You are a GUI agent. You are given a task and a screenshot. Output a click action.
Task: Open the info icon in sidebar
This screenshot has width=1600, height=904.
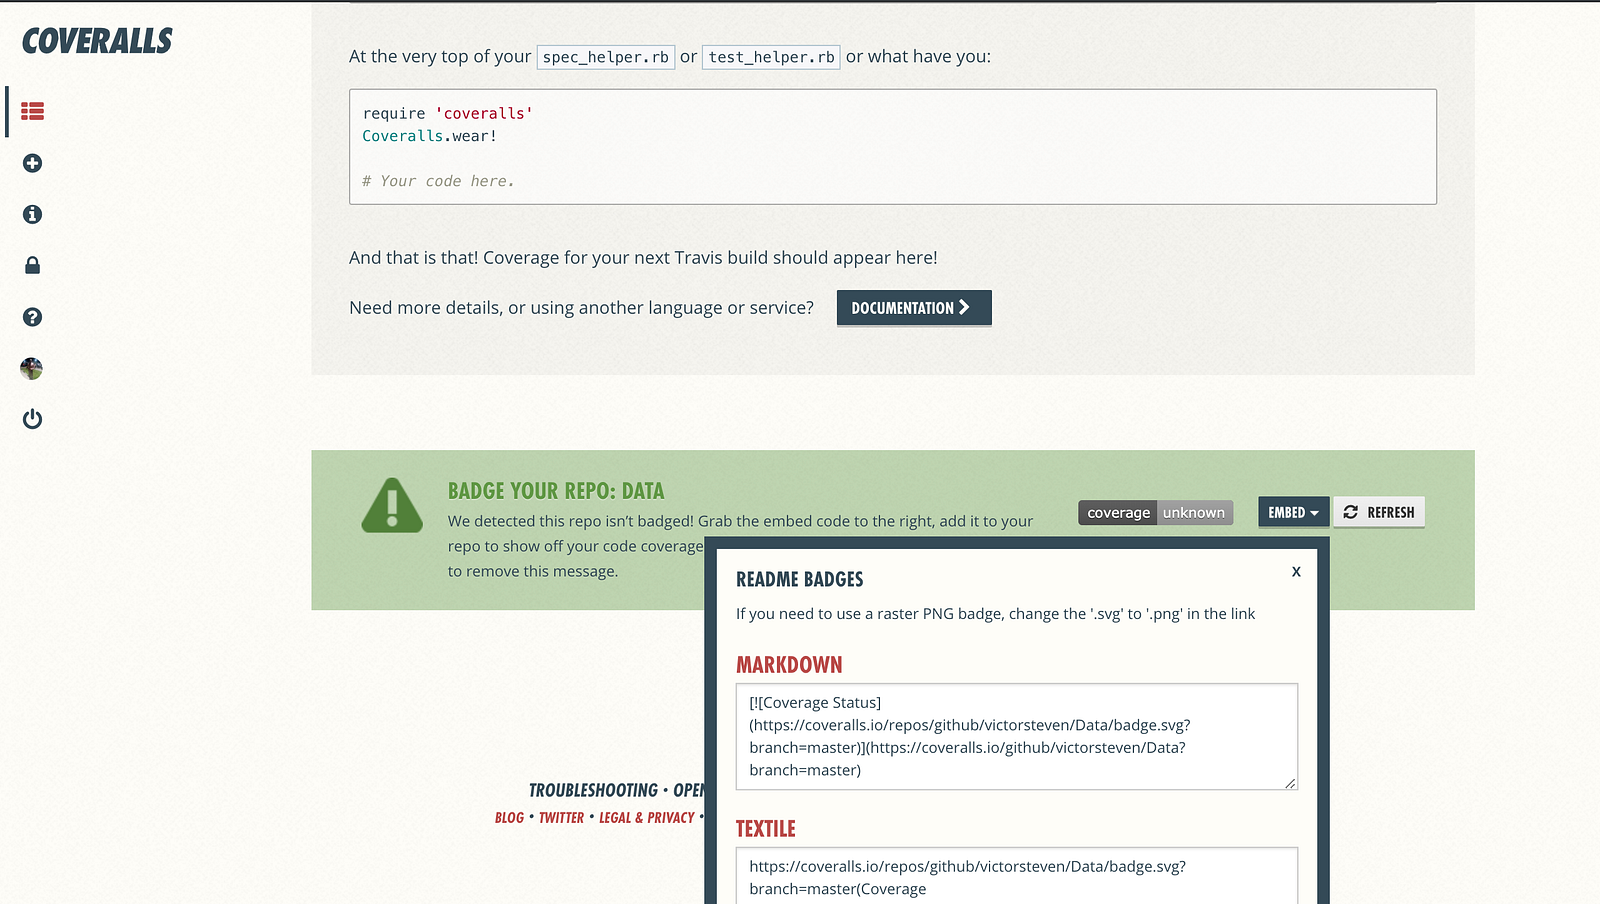click(32, 214)
